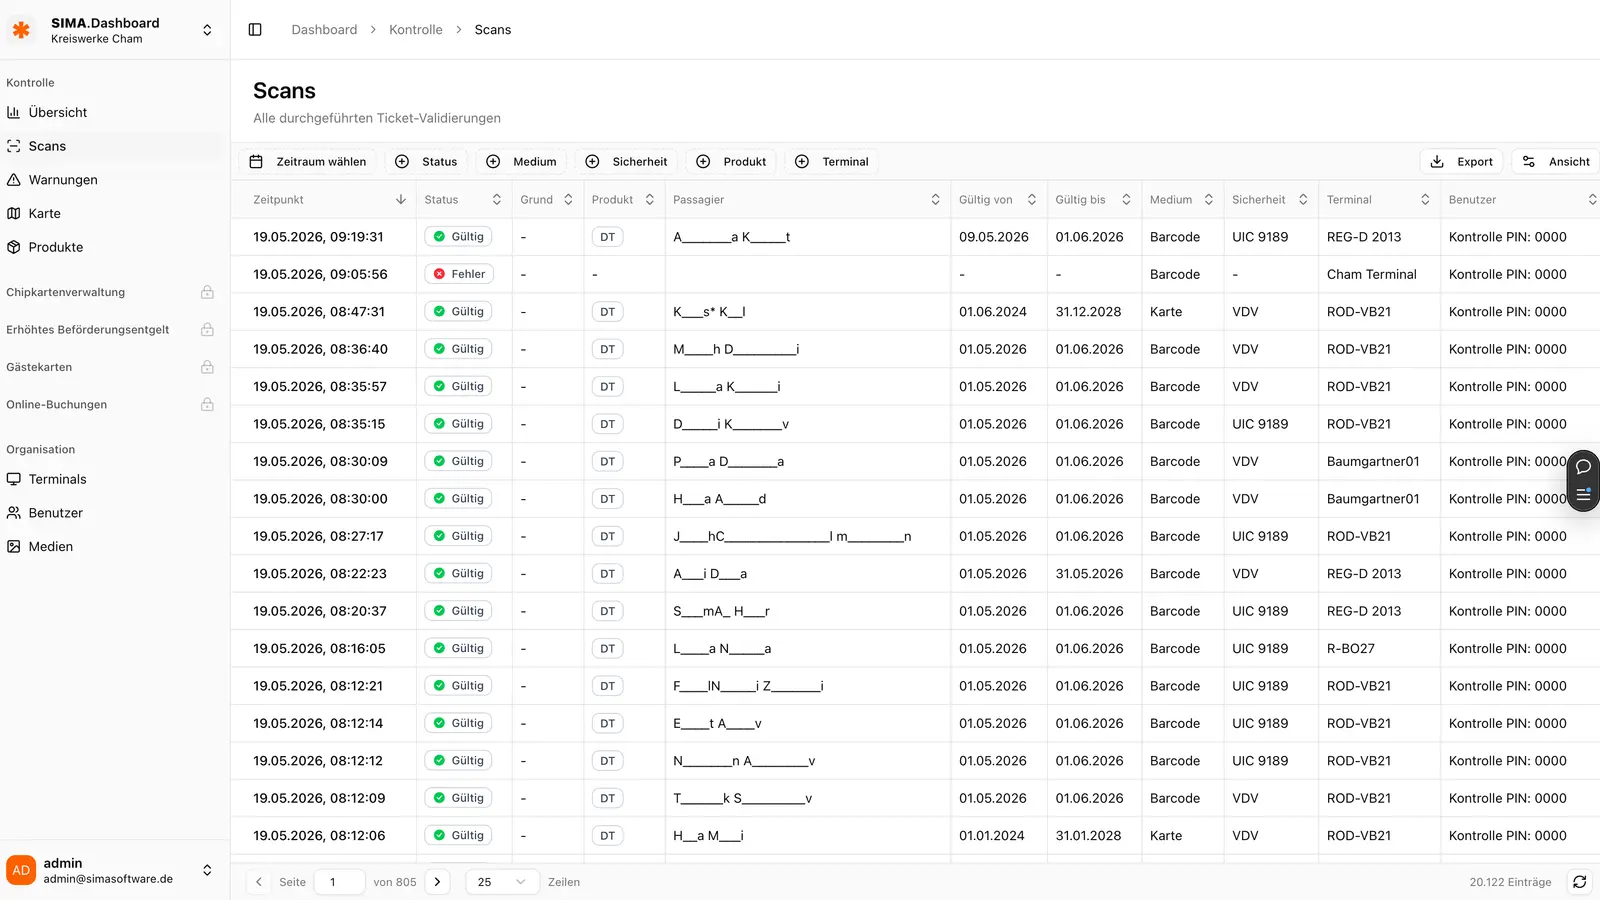
Task: Add a Medium filter
Action: [x=521, y=161]
